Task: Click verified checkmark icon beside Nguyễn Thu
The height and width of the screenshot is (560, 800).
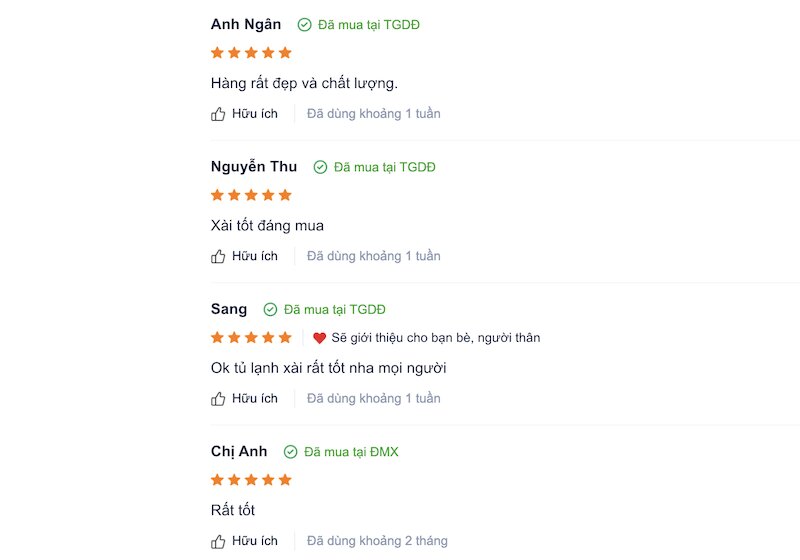Action: [320, 167]
